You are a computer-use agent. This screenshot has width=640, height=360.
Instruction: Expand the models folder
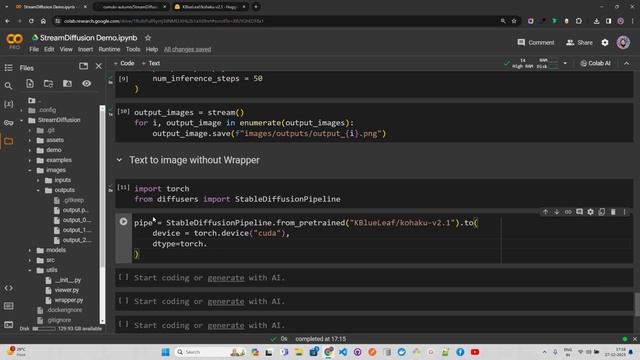(x=30, y=250)
